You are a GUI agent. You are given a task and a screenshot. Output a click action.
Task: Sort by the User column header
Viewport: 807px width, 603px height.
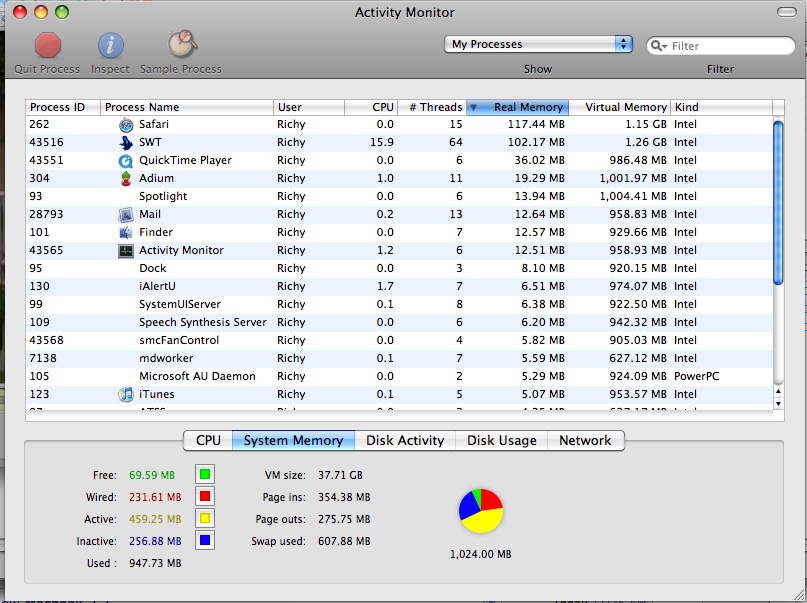[x=309, y=107]
